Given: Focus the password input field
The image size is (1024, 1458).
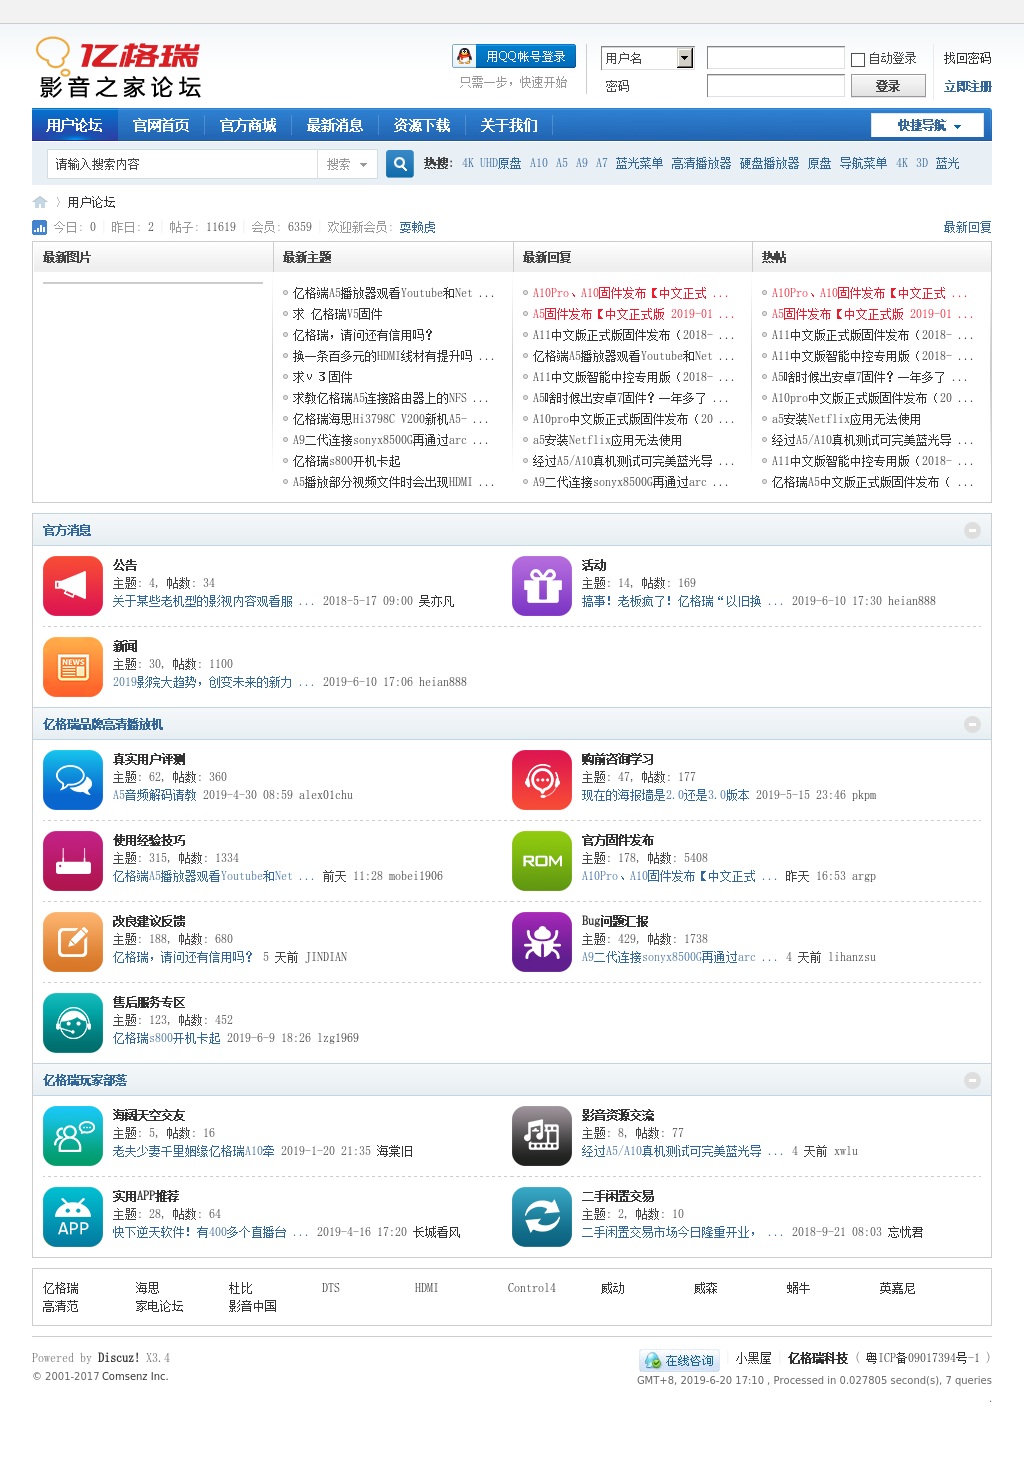Looking at the screenshot, I should [776, 86].
